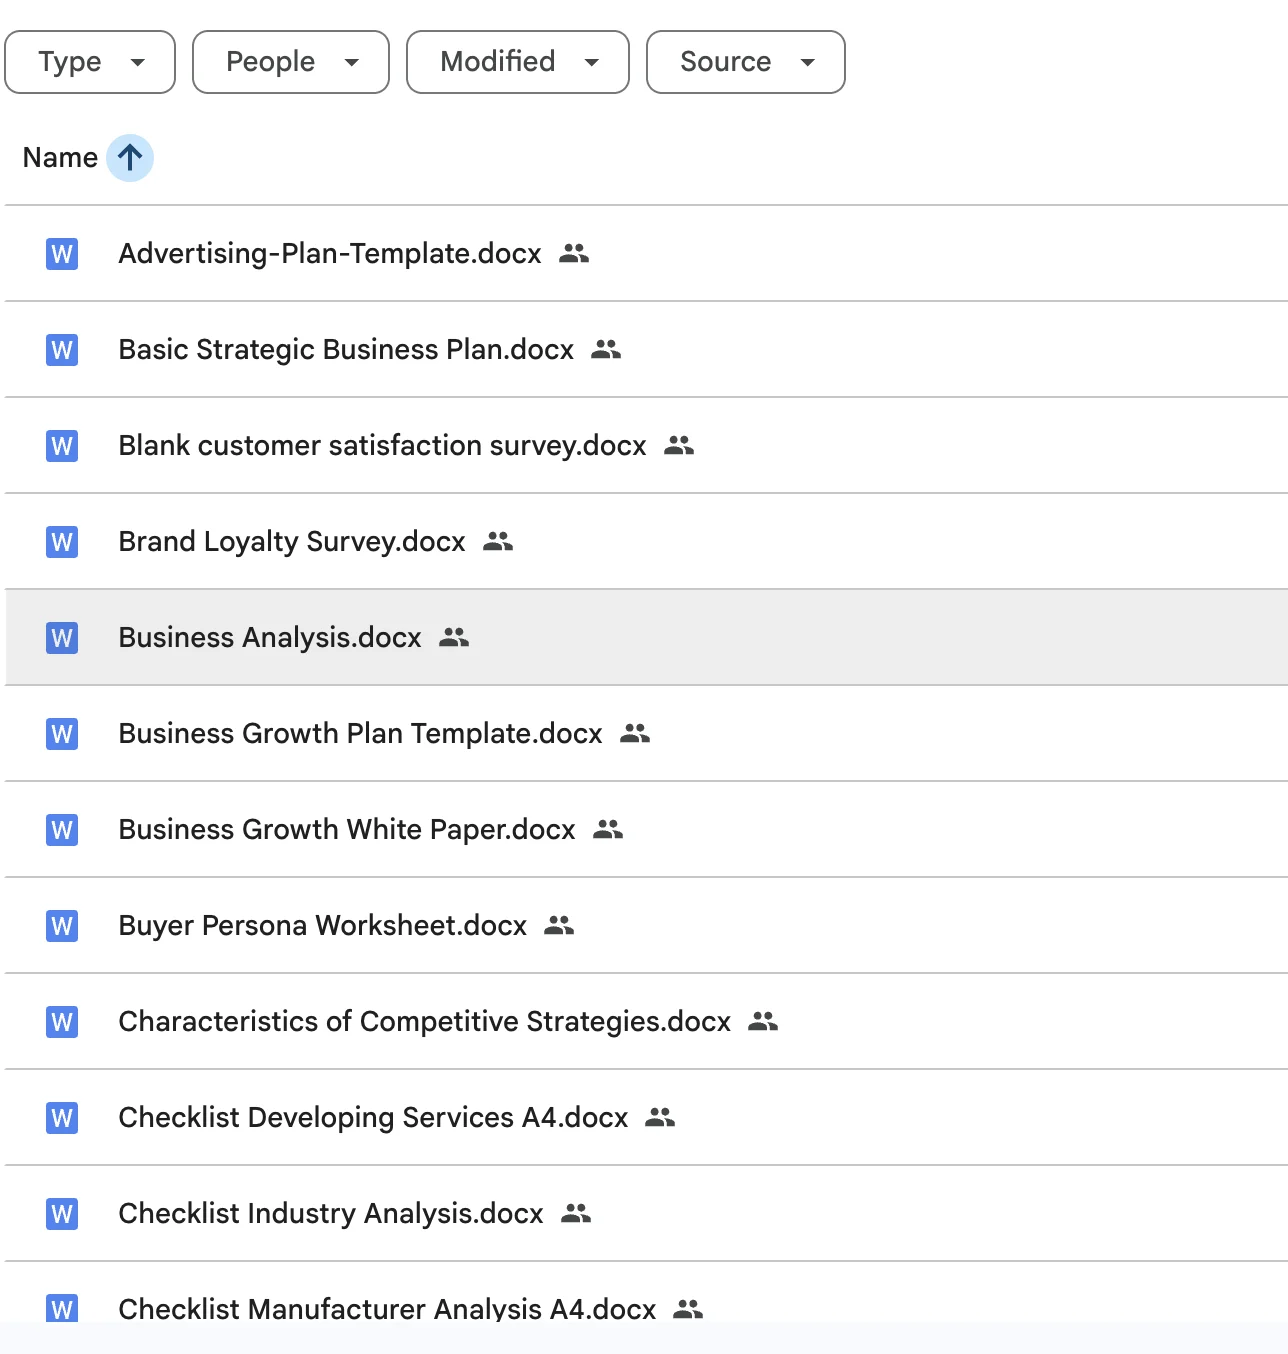Select the Business Analysis.docx file name
This screenshot has height=1354, width=1288.
pyautogui.click(x=270, y=638)
